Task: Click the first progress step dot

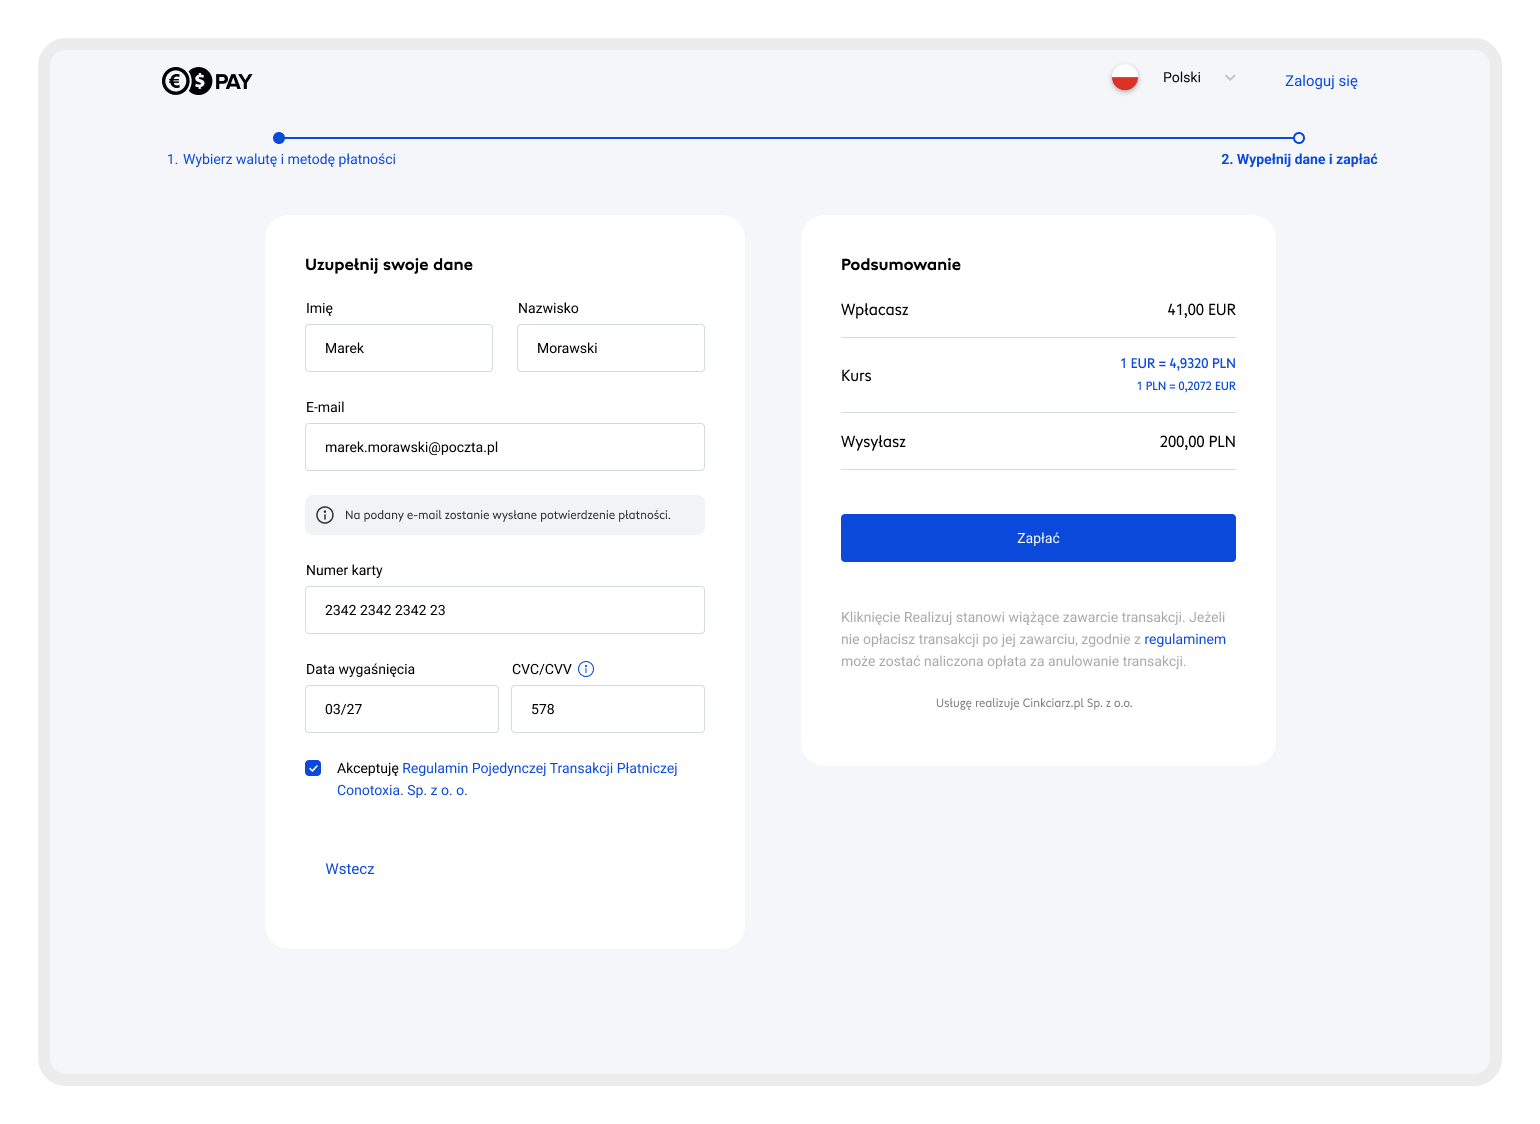Action: pyautogui.click(x=279, y=138)
